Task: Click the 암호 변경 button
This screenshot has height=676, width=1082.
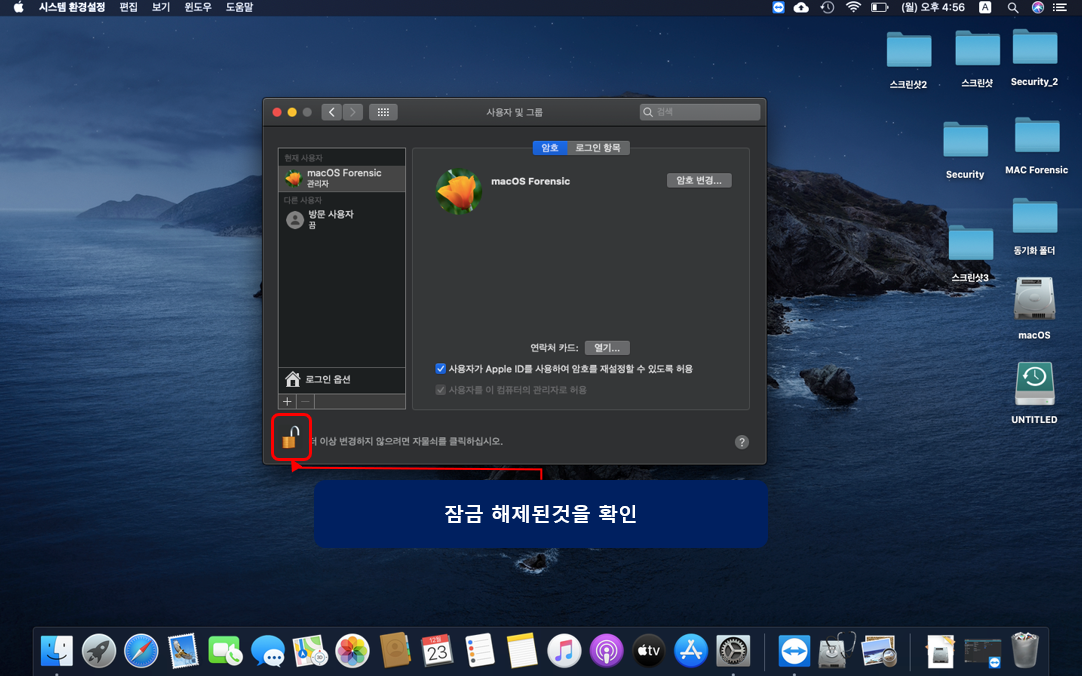Action: tap(699, 181)
